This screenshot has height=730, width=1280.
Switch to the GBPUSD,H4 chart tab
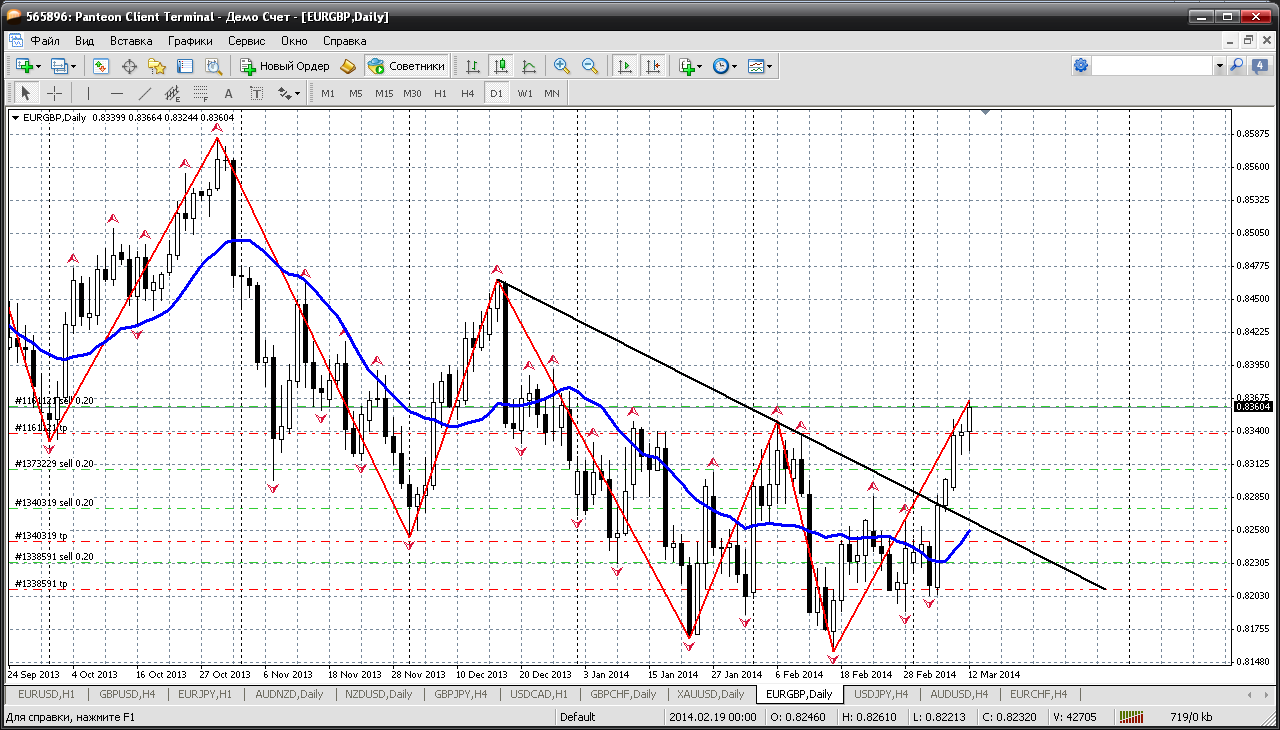point(126,694)
